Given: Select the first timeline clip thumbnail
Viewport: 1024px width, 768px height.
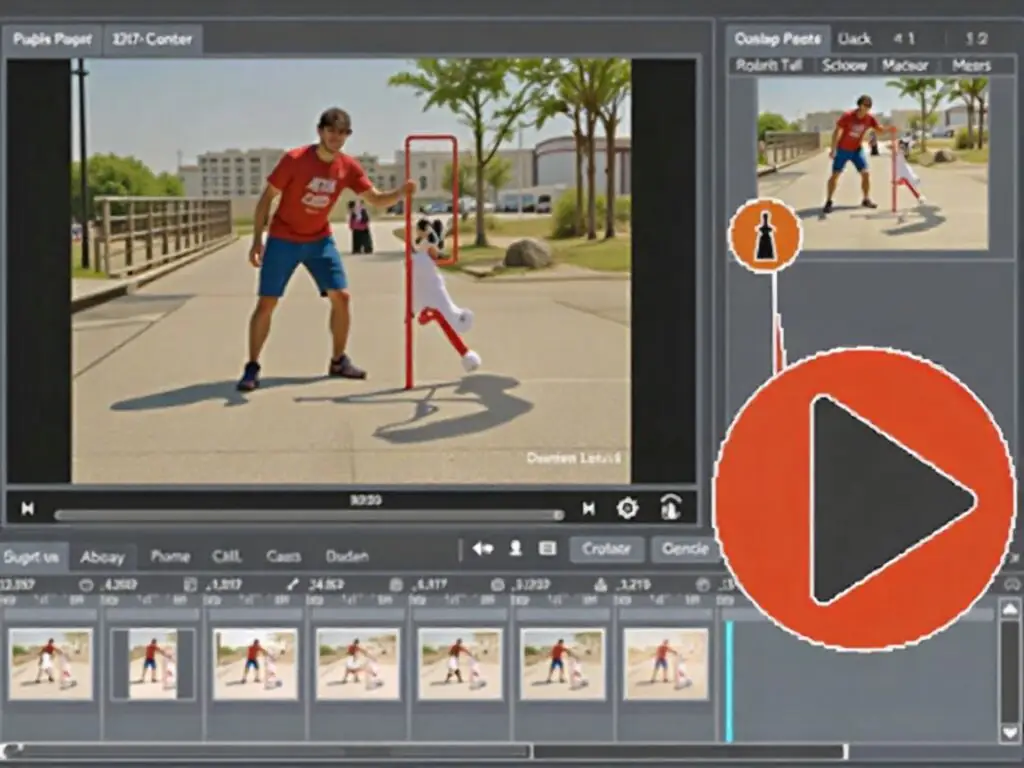Looking at the screenshot, I should (x=50, y=664).
